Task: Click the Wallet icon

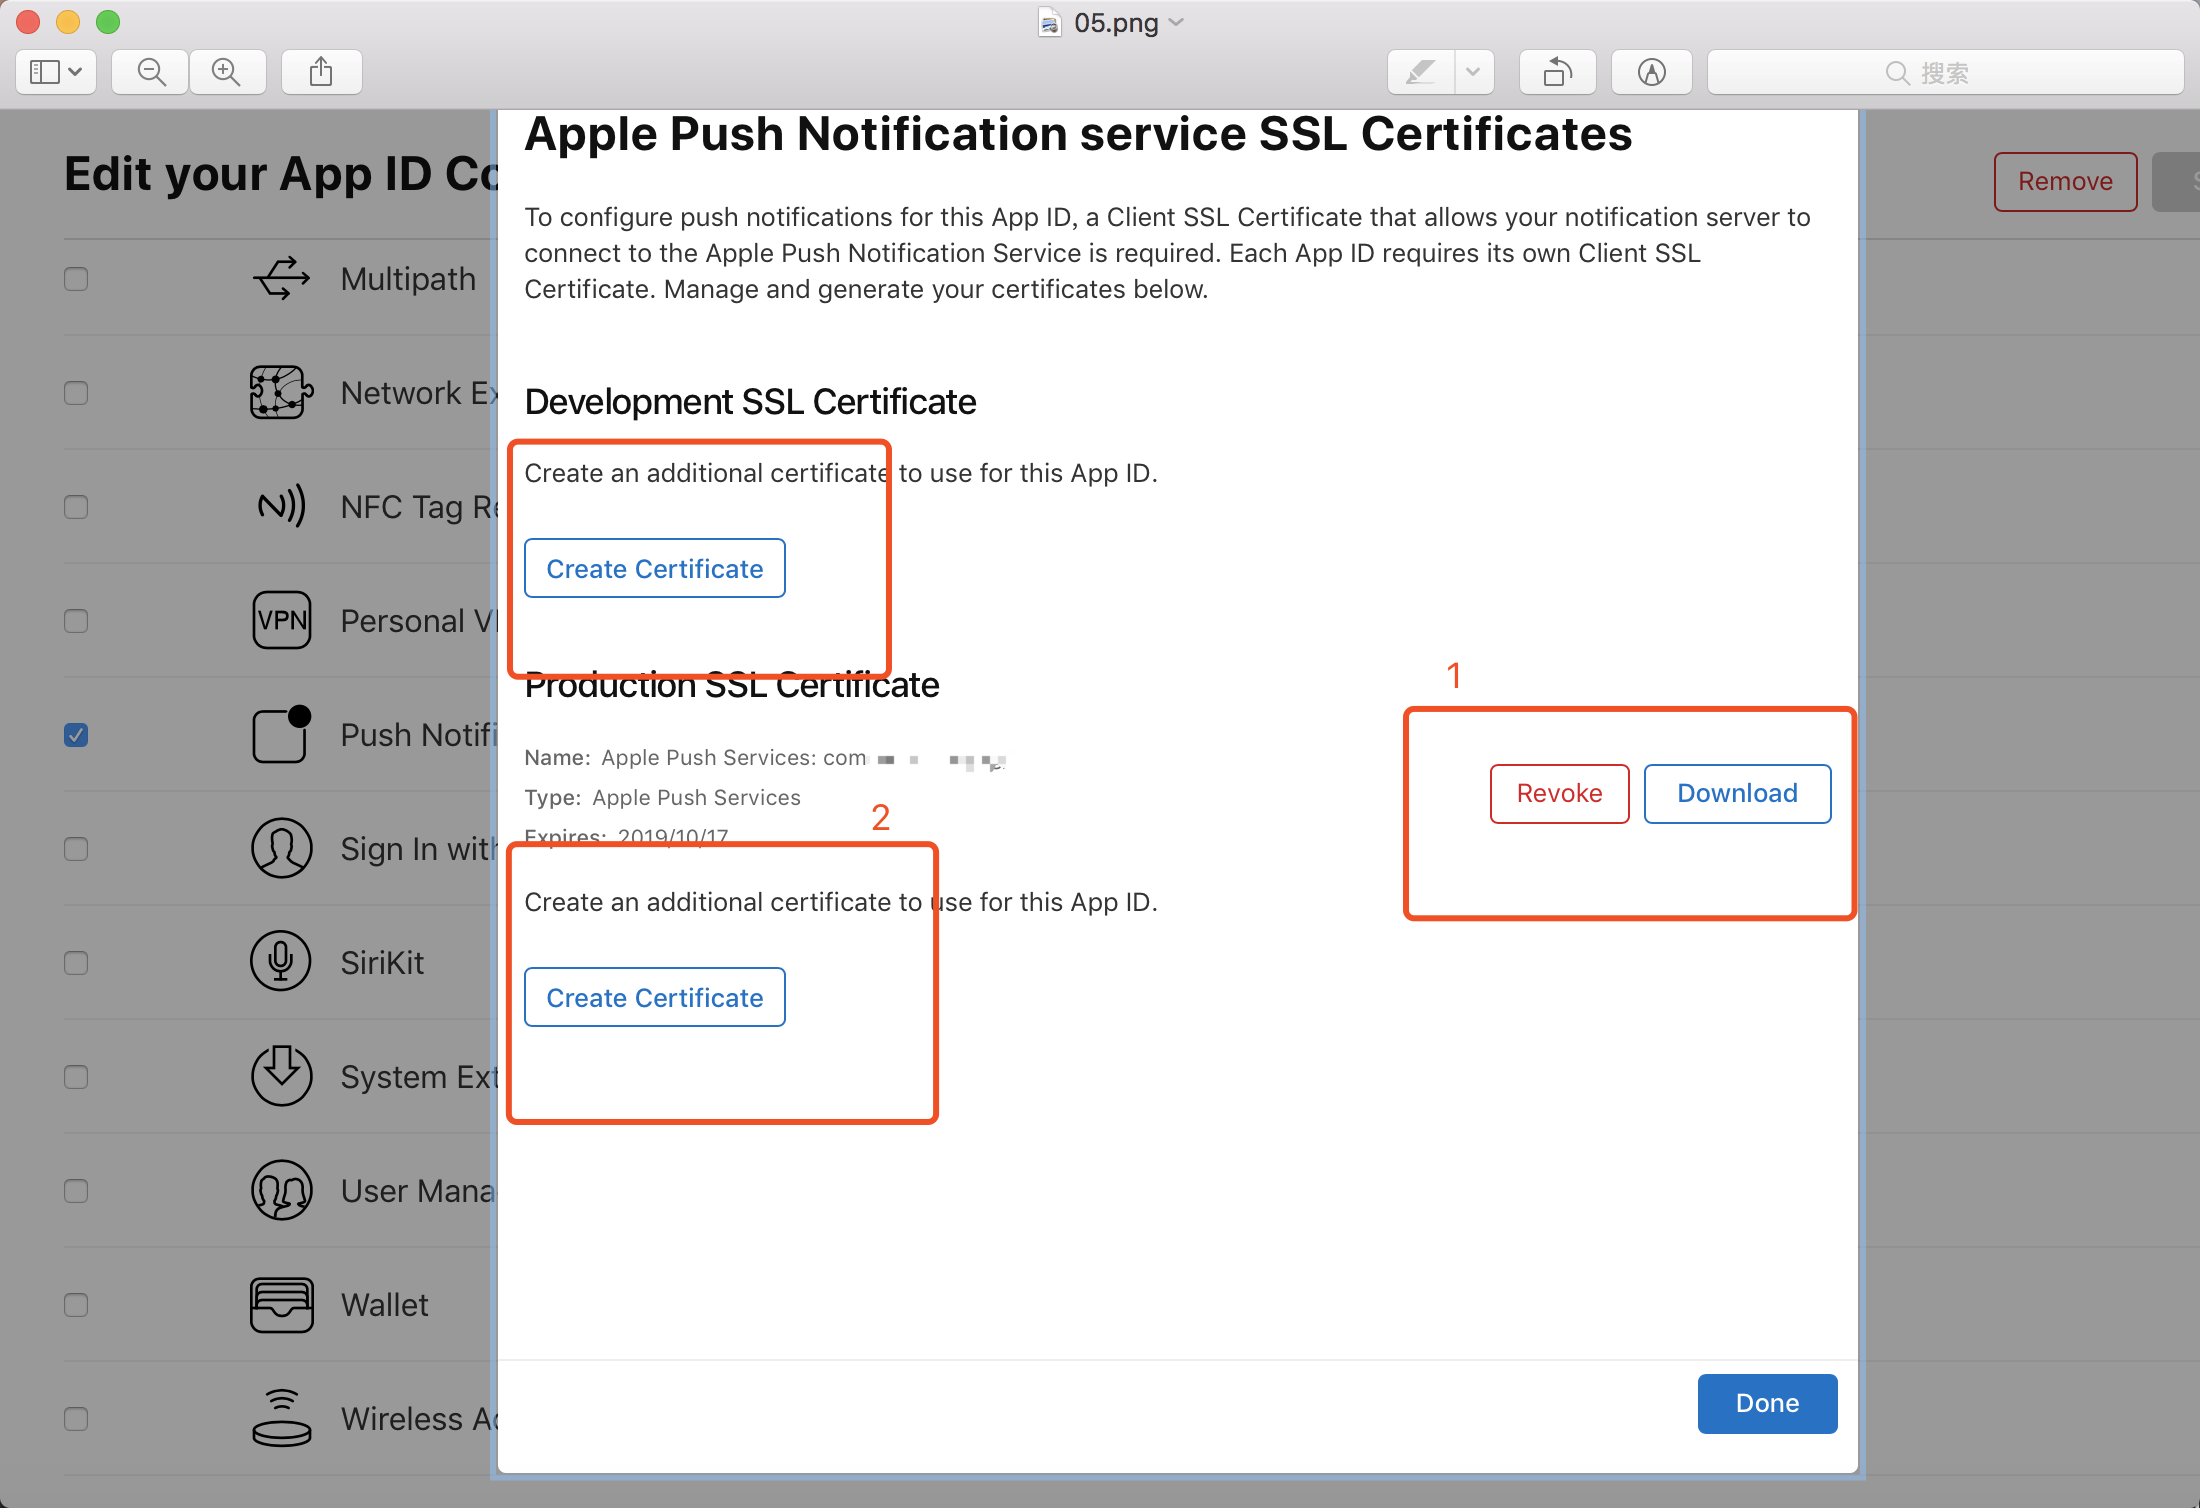Action: tap(282, 1305)
